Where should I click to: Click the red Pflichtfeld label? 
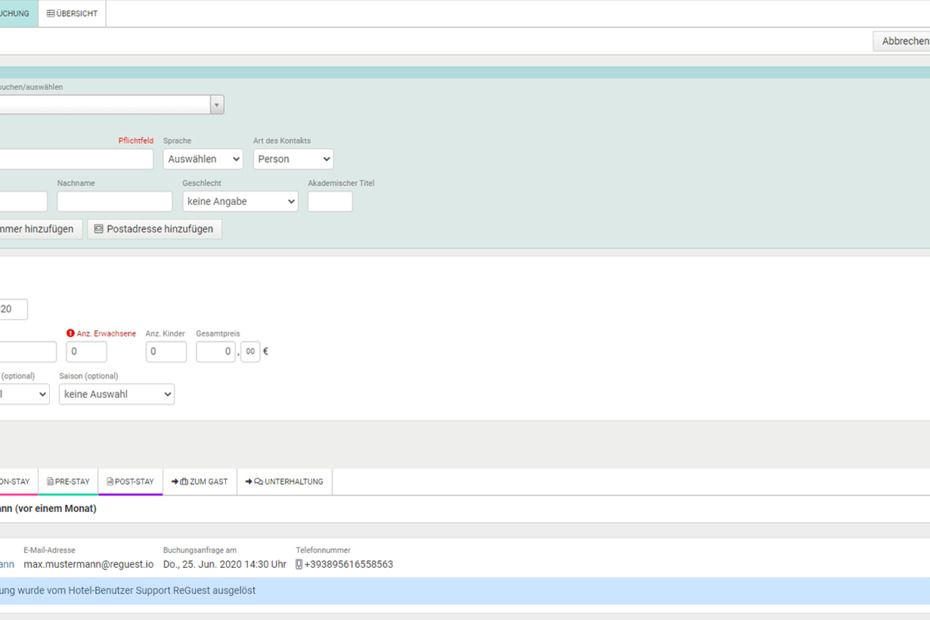point(136,141)
